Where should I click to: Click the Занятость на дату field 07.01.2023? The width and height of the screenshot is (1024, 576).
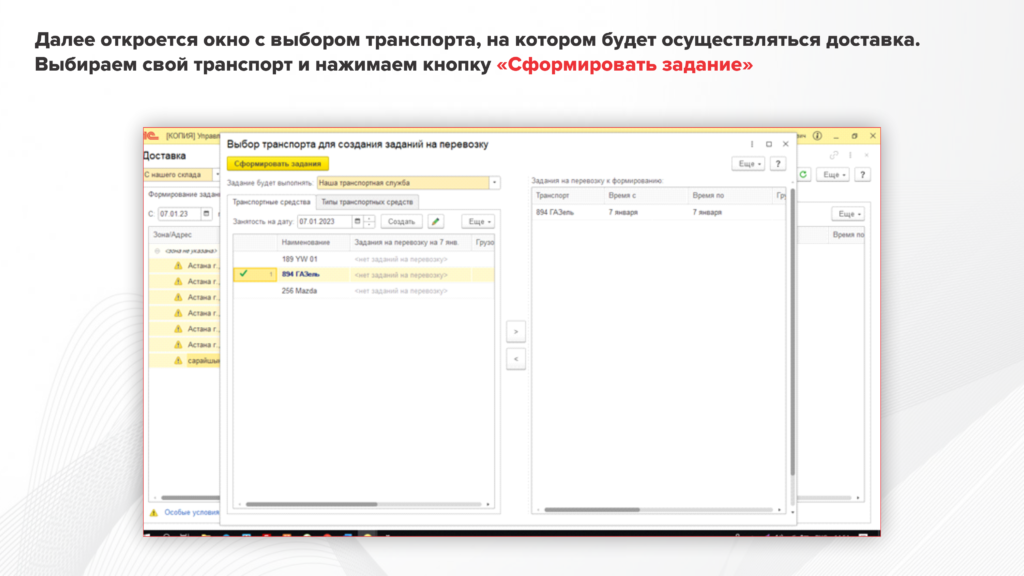click(325, 222)
